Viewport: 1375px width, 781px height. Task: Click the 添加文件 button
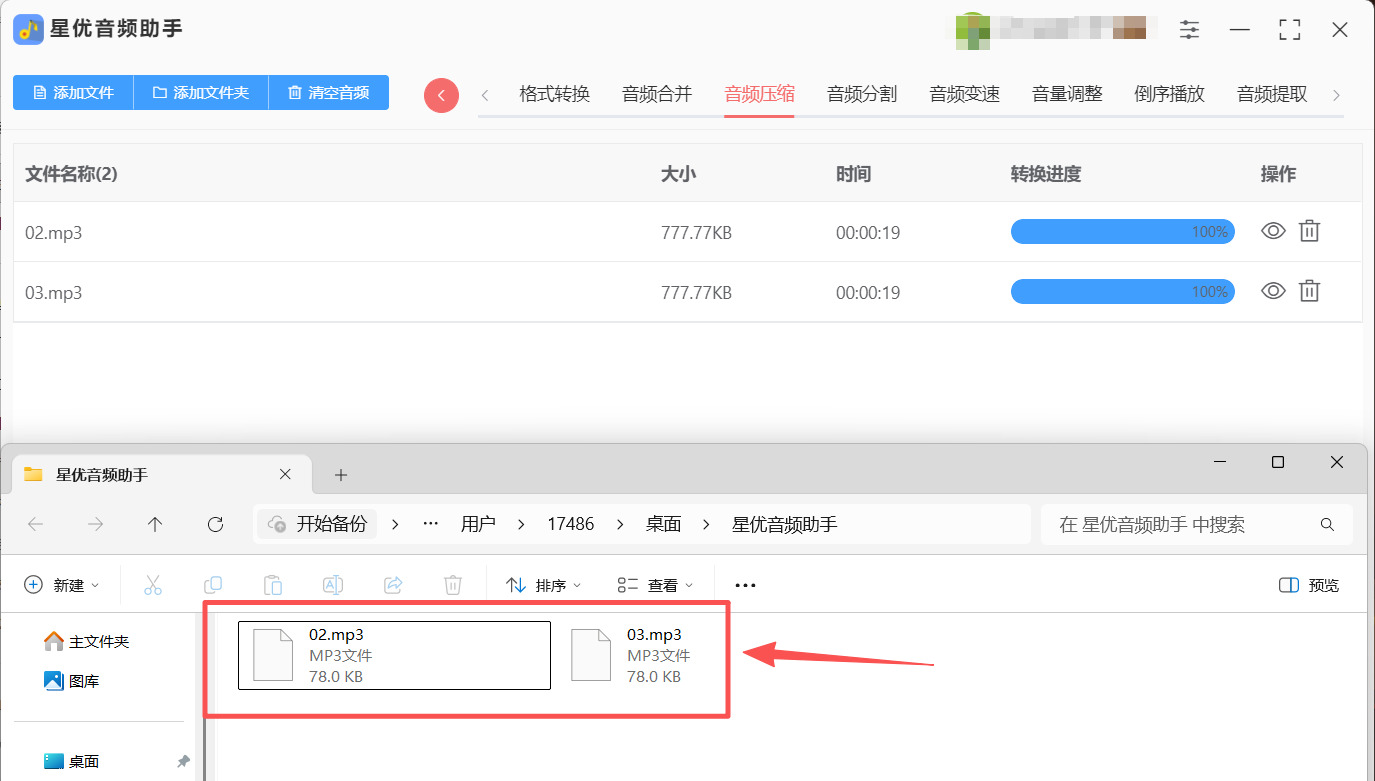[x=73, y=93]
